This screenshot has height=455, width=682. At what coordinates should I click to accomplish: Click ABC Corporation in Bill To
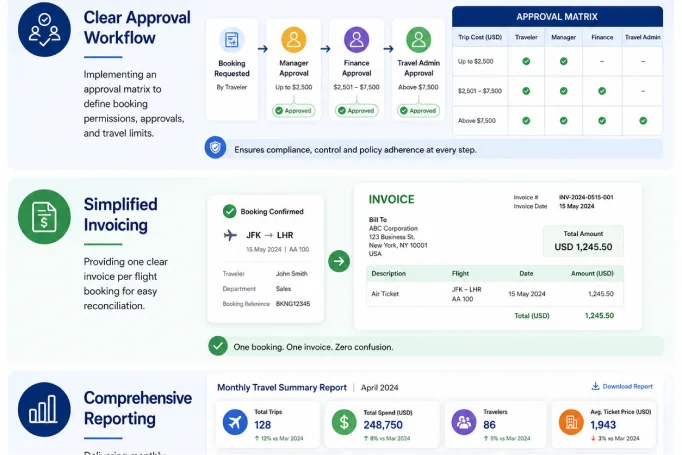click(x=393, y=228)
